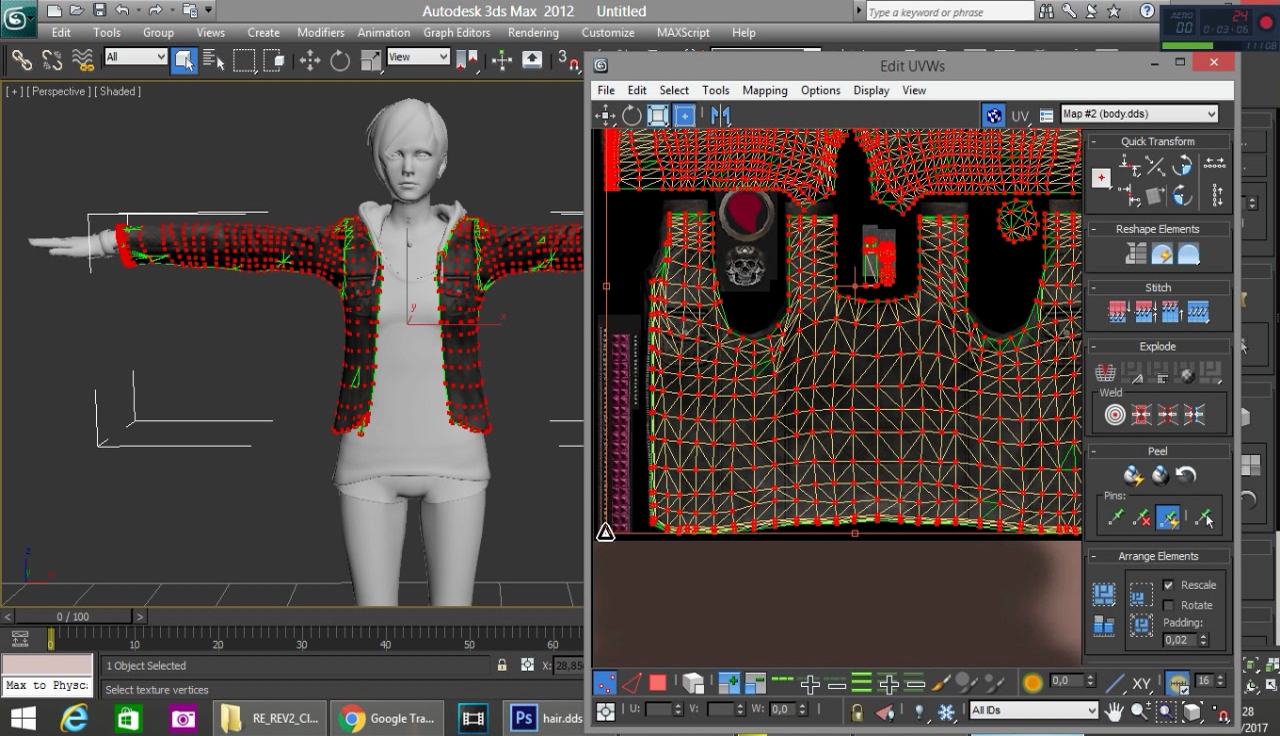The image size is (1280, 736).
Task: Open the View reference coordinate dropdown
Action: click(418, 57)
